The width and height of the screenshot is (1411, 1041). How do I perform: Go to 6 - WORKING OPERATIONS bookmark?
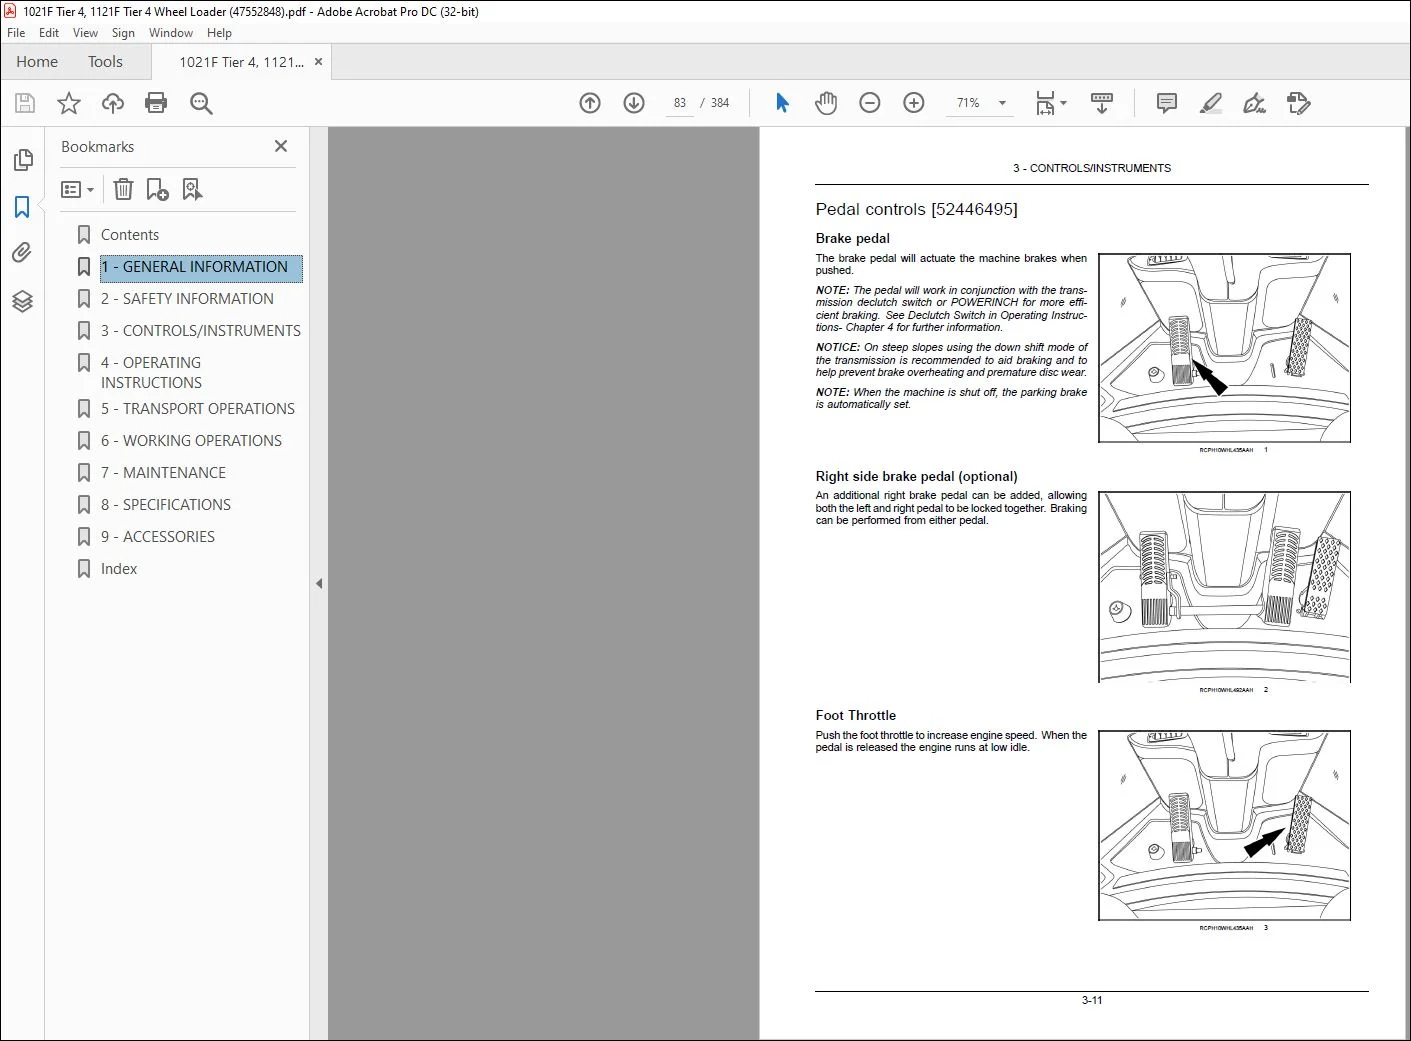[x=191, y=441]
